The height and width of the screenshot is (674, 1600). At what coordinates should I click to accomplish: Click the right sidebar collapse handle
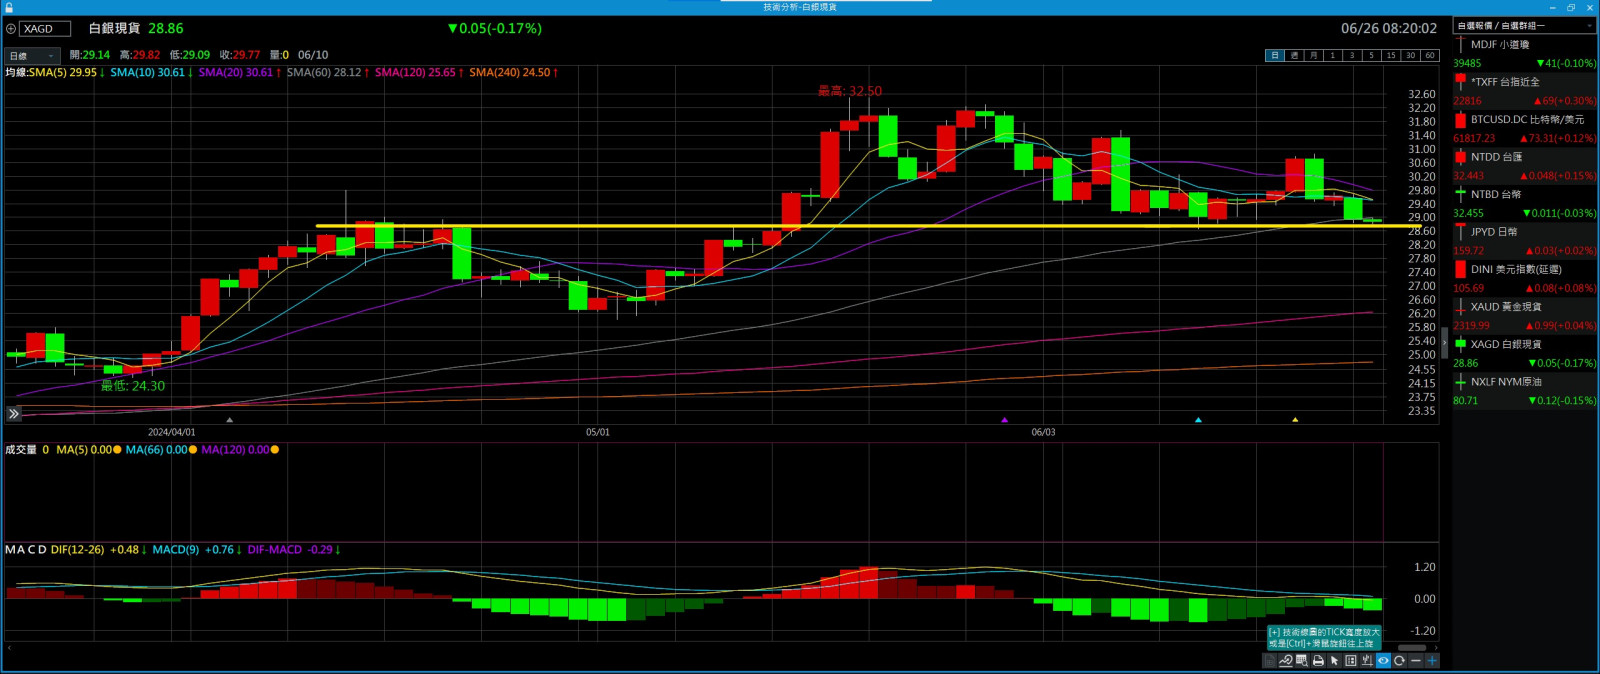click(x=1444, y=343)
